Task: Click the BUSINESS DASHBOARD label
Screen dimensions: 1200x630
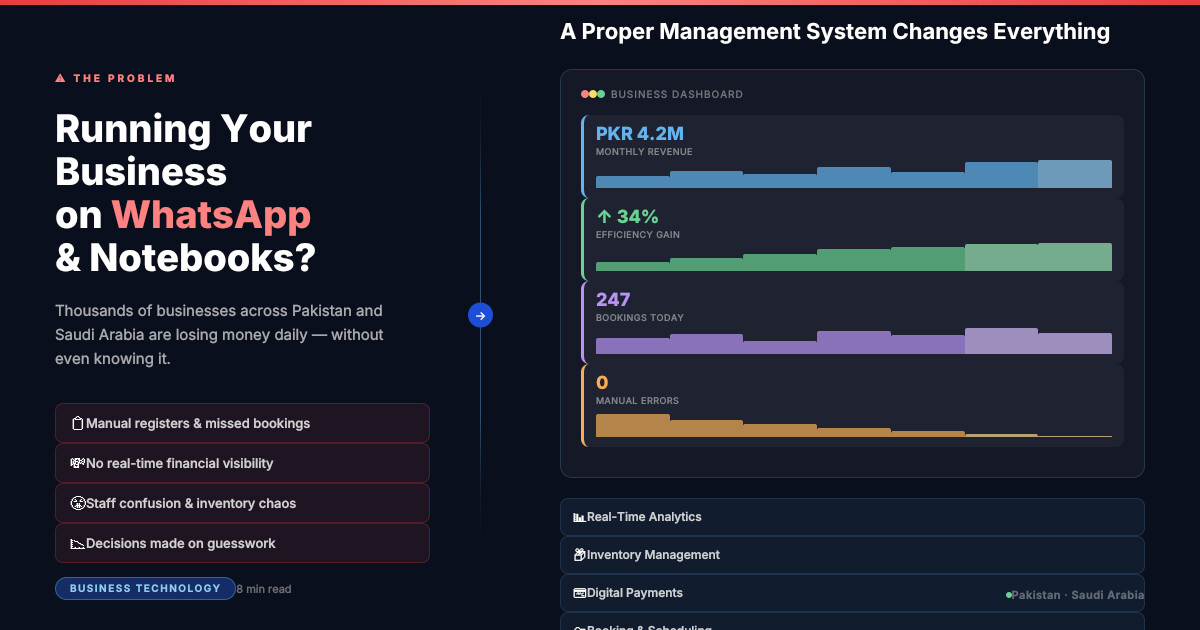Action: [x=677, y=94]
